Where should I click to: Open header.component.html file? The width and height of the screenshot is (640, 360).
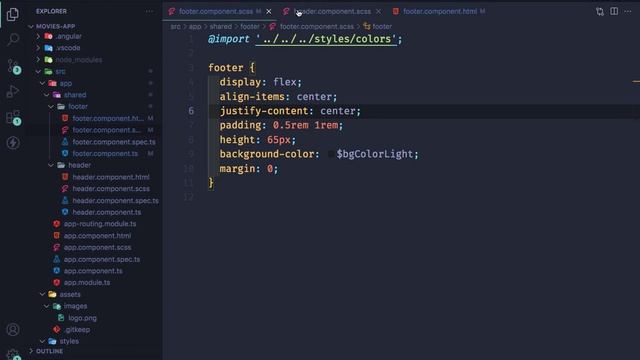111,177
